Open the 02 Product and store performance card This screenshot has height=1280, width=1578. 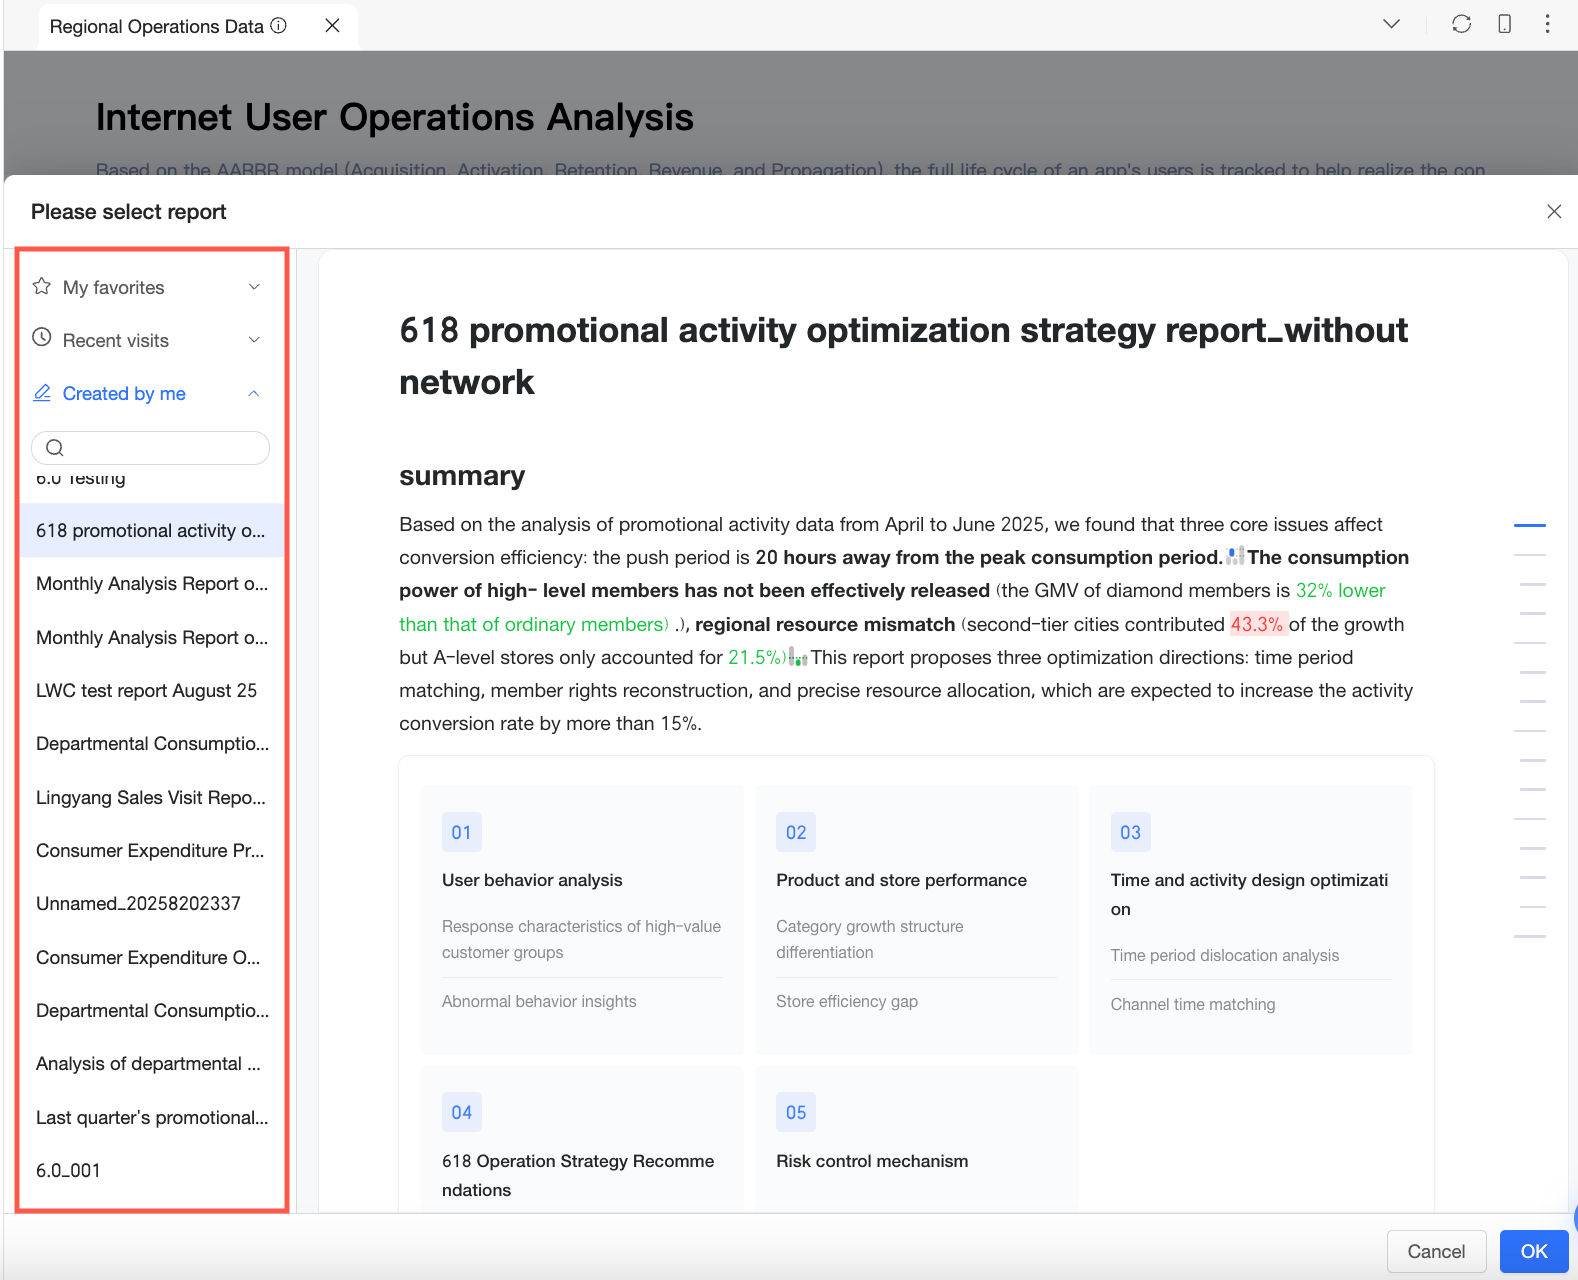click(x=916, y=919)
